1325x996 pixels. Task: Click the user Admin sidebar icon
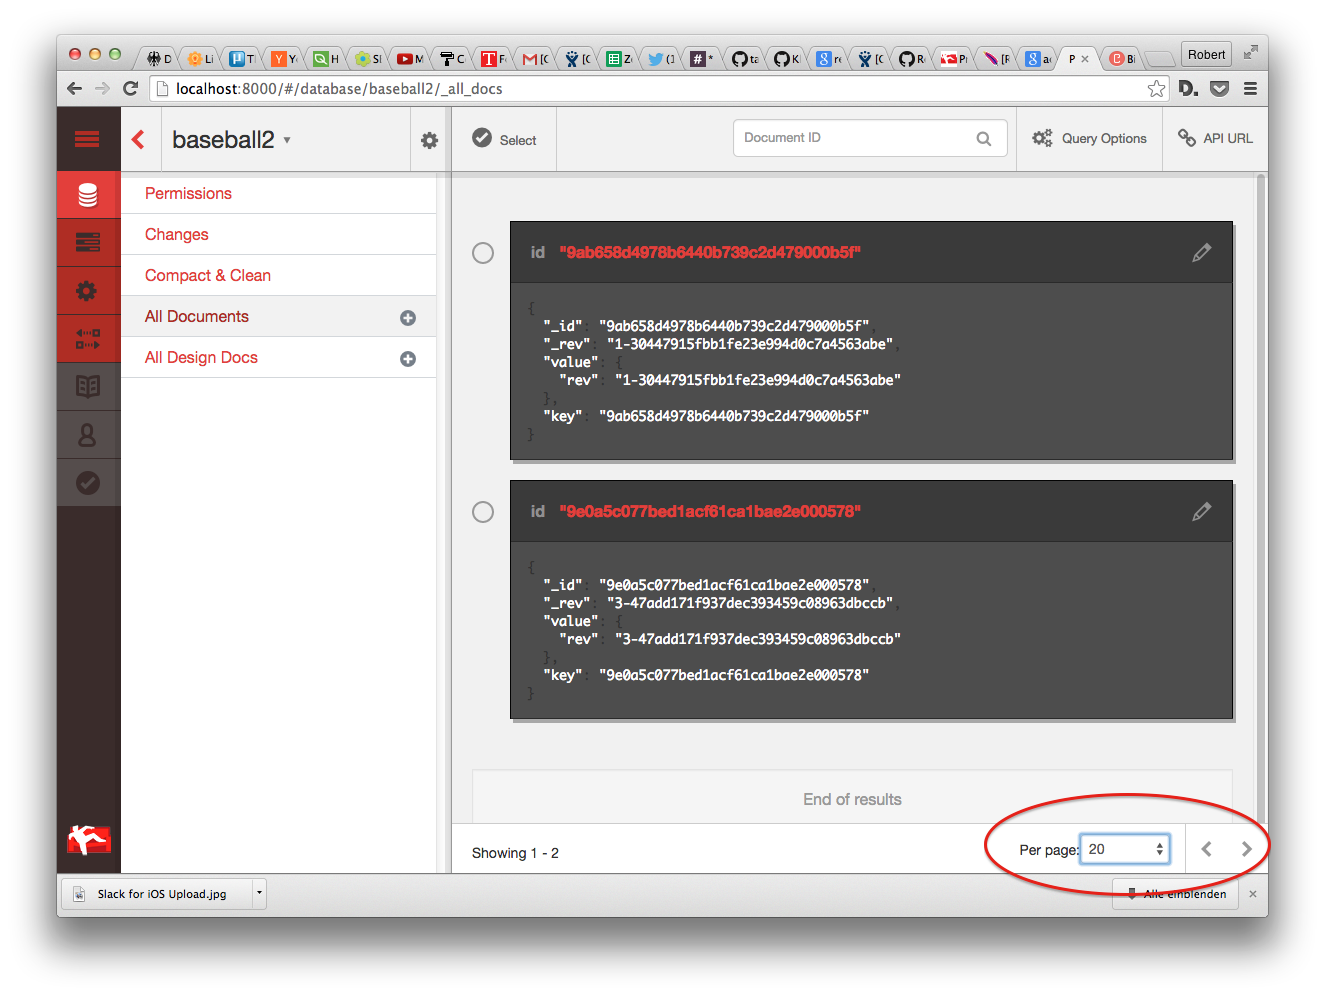tap(88, 435)
